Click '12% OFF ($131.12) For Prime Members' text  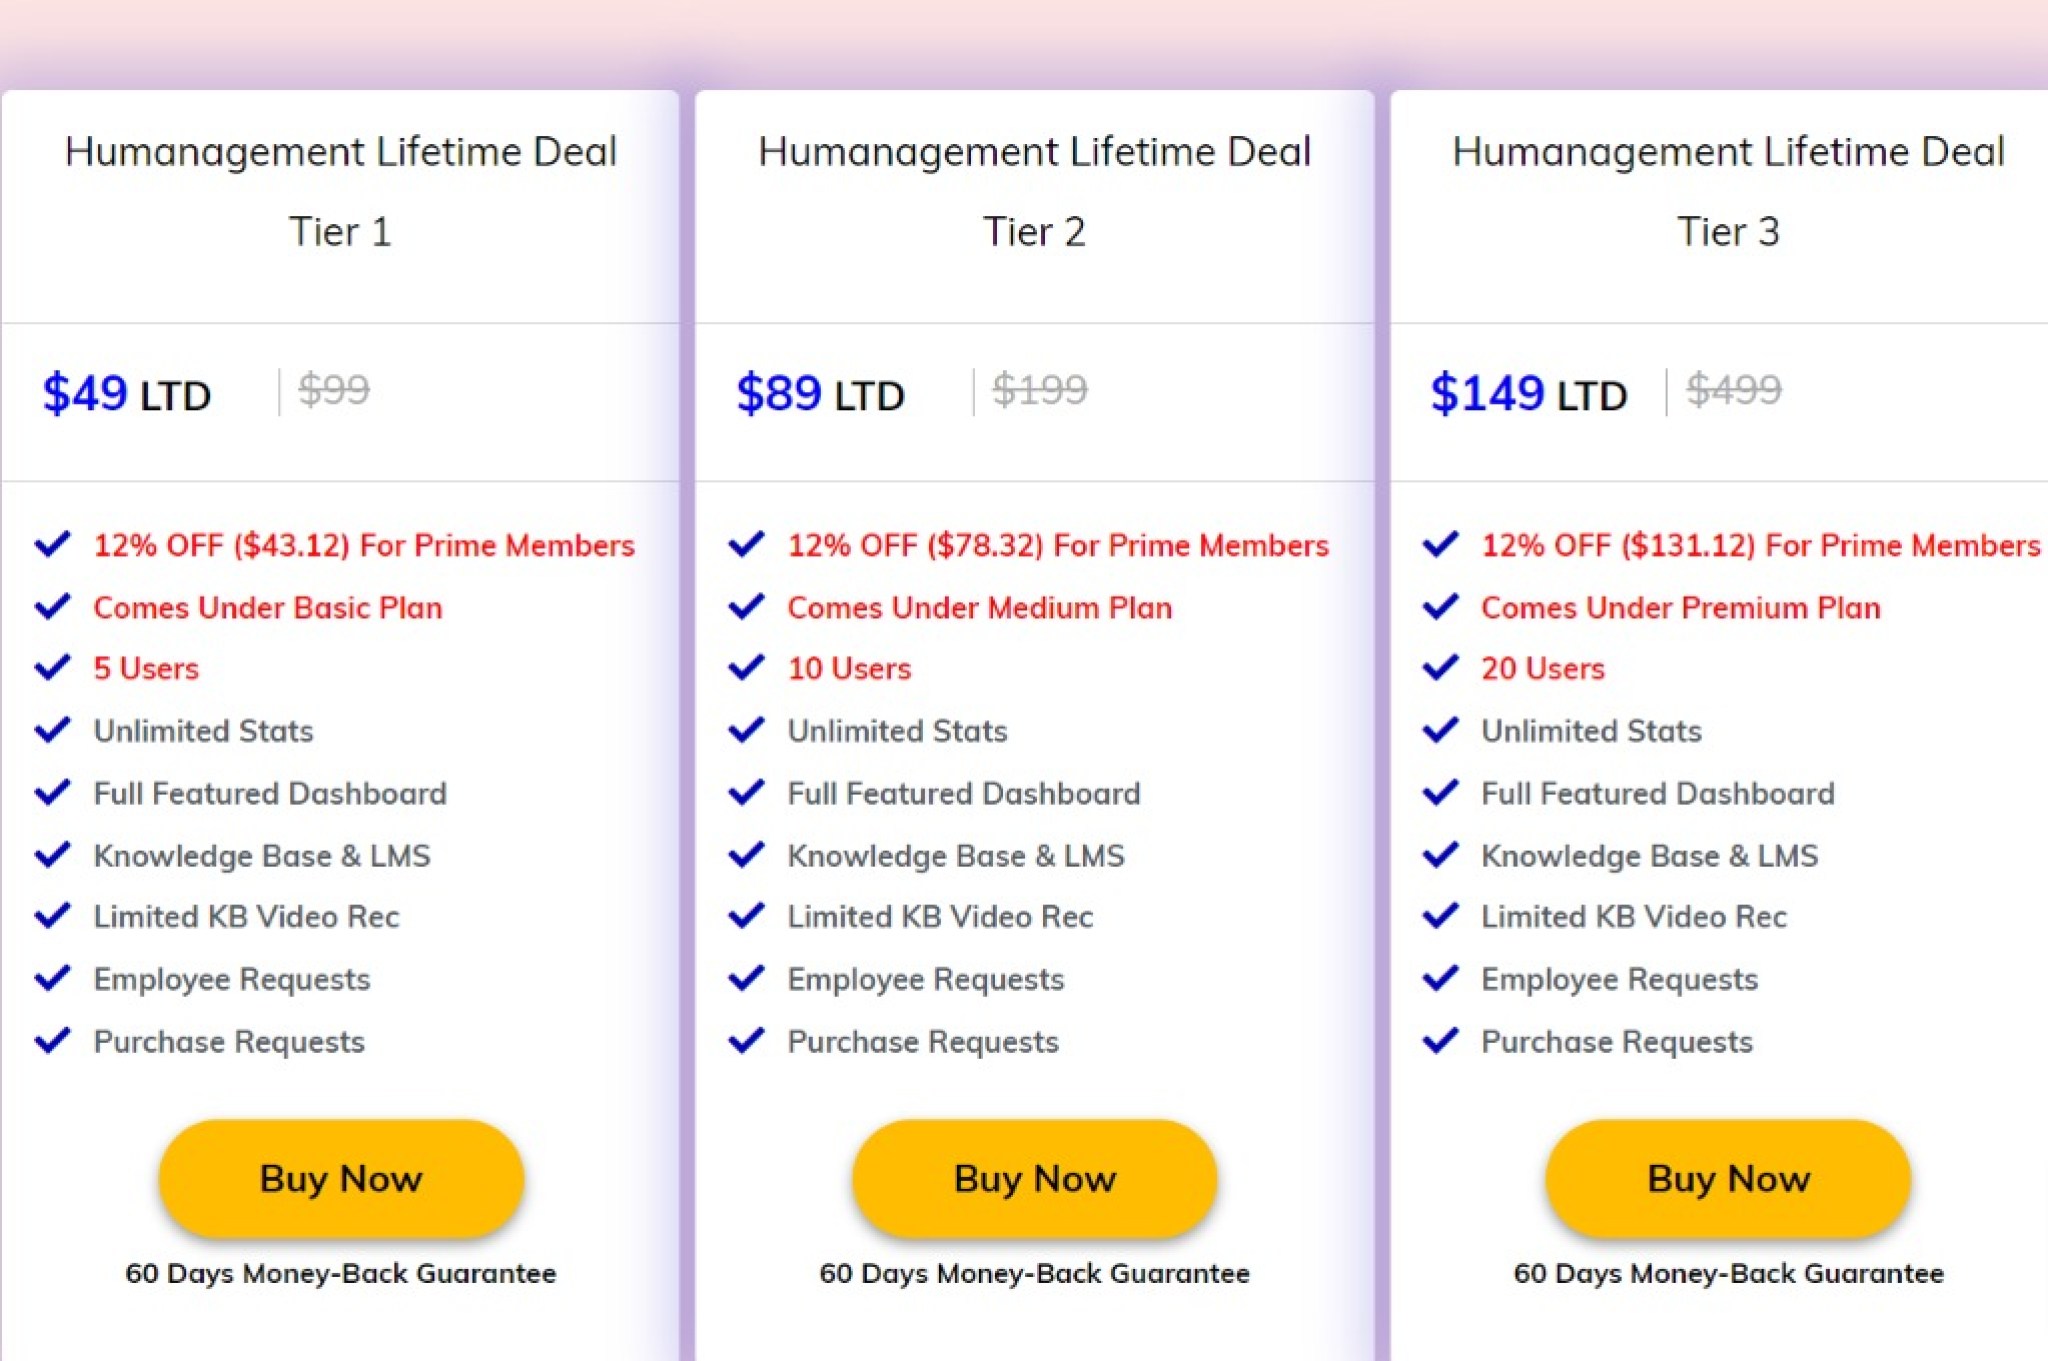[x=1761, y=545]
